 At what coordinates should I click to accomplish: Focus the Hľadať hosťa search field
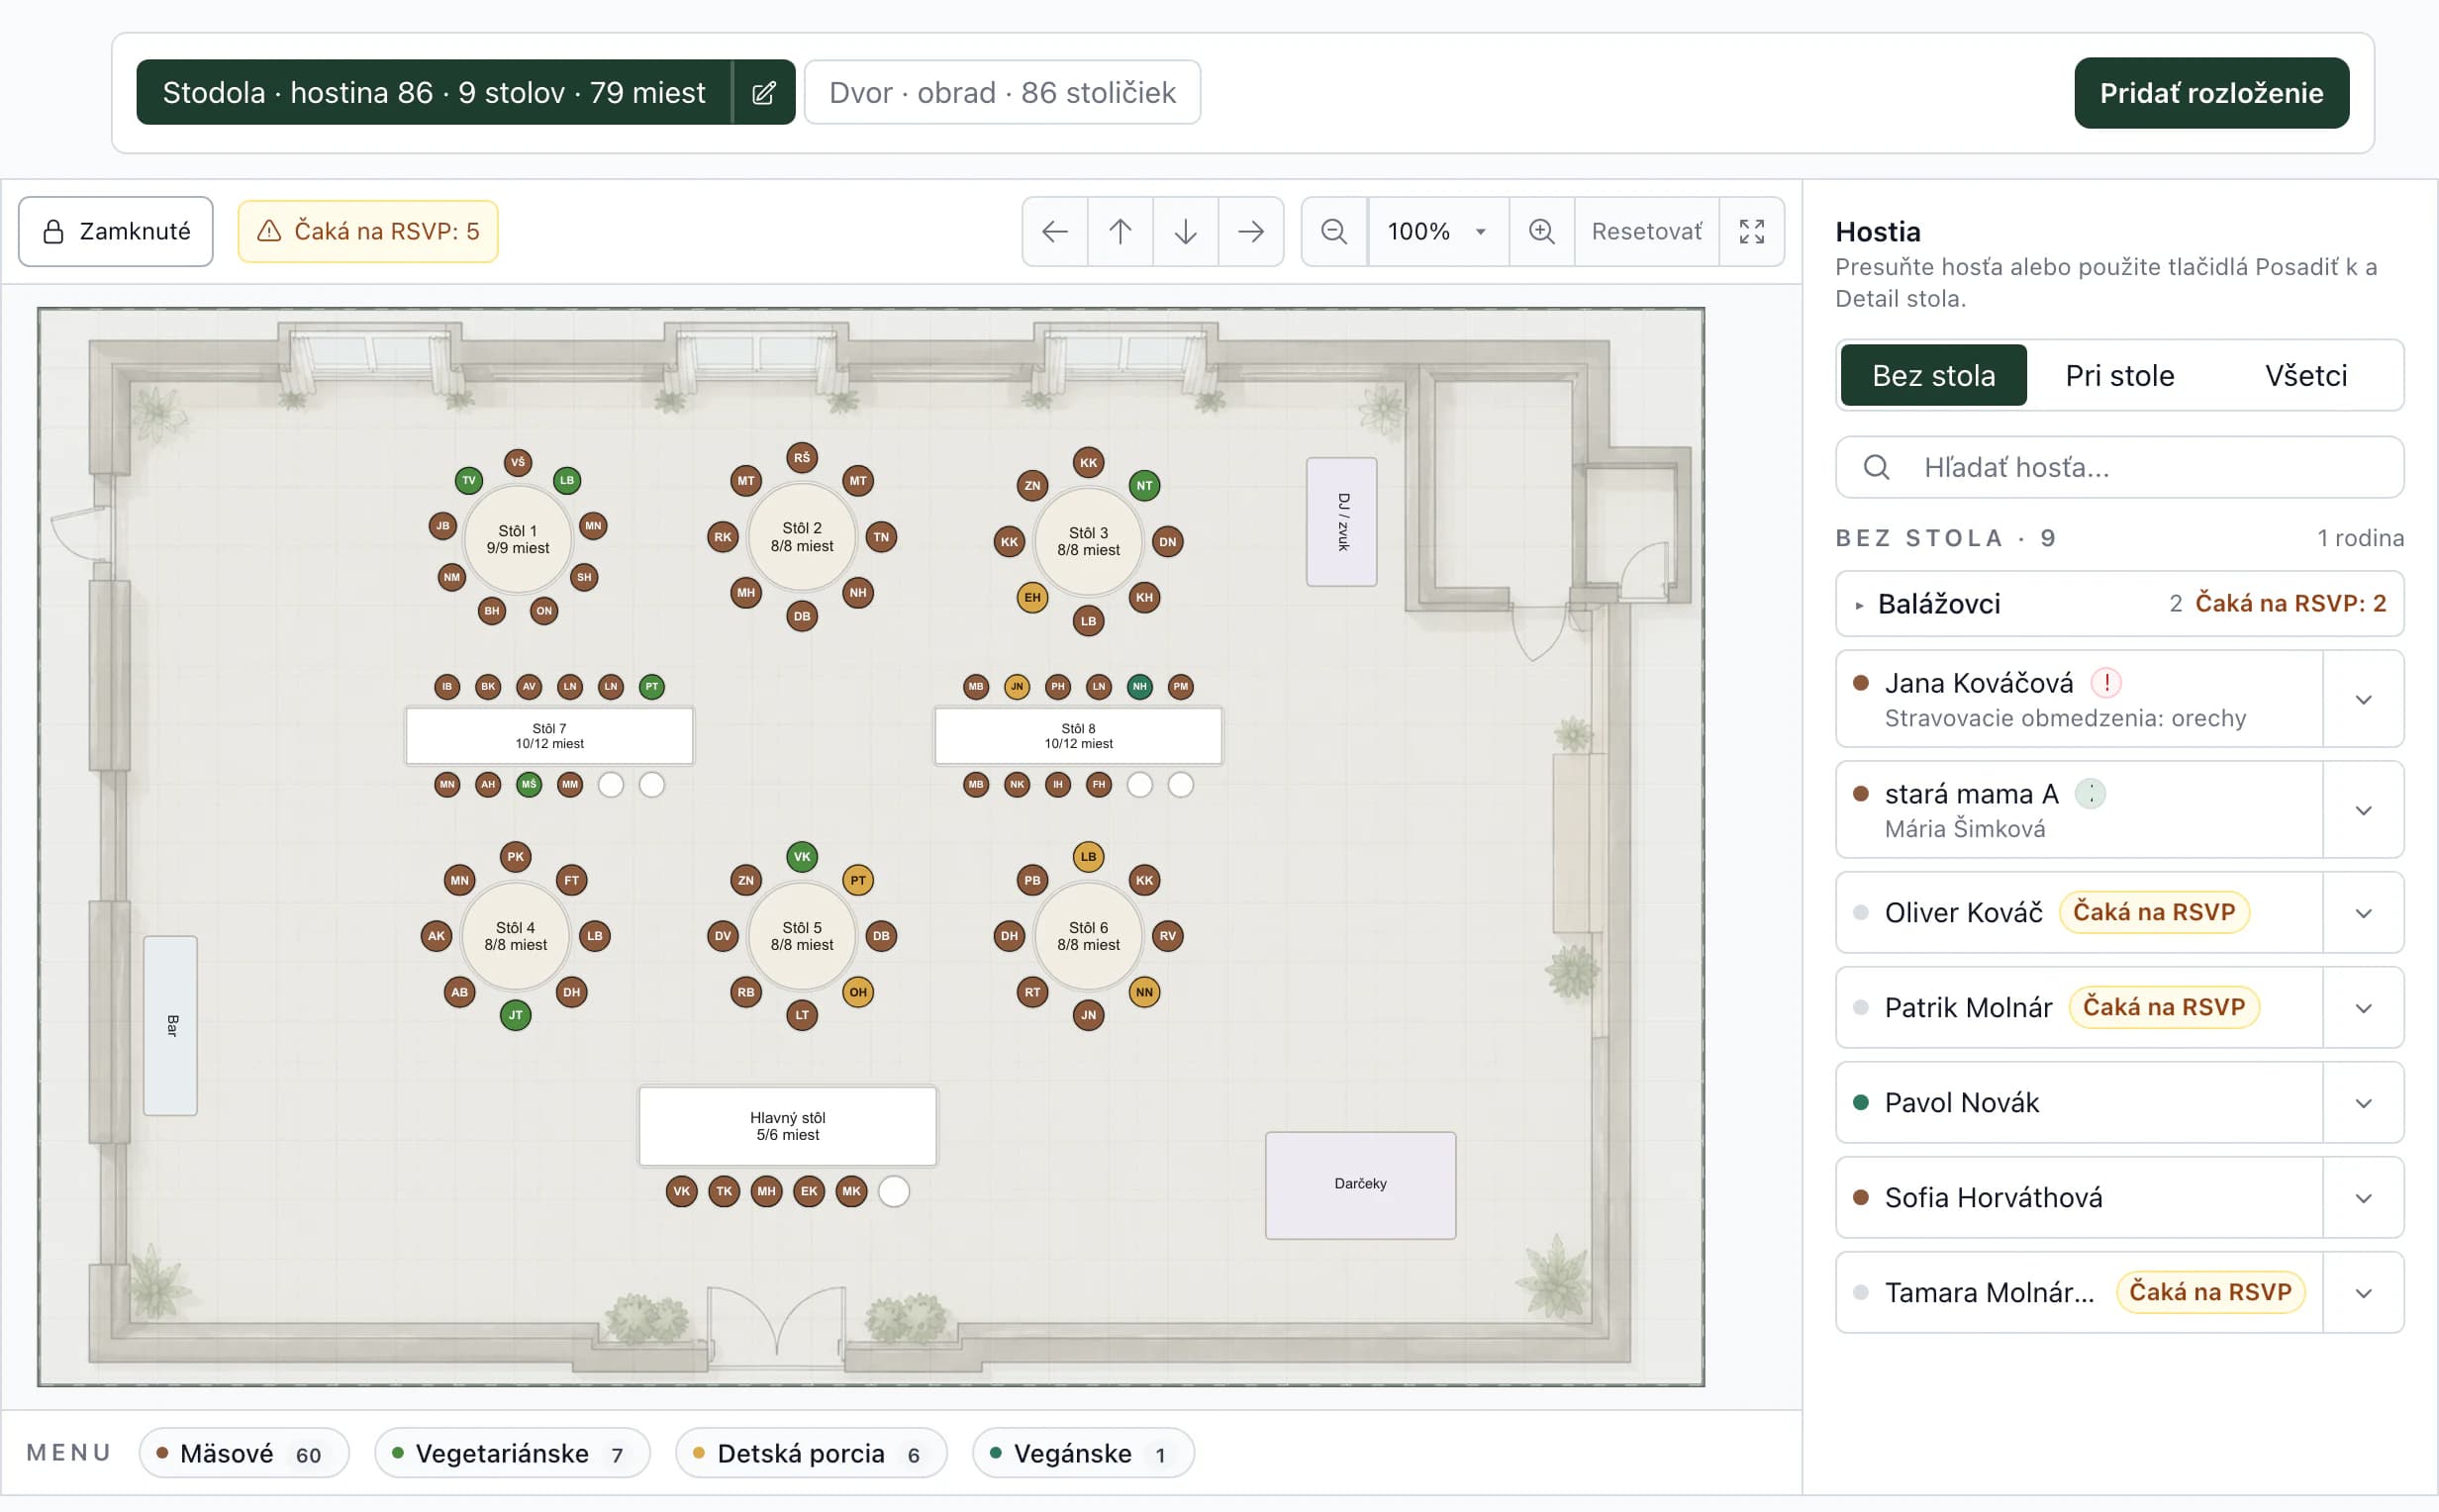2119,467
